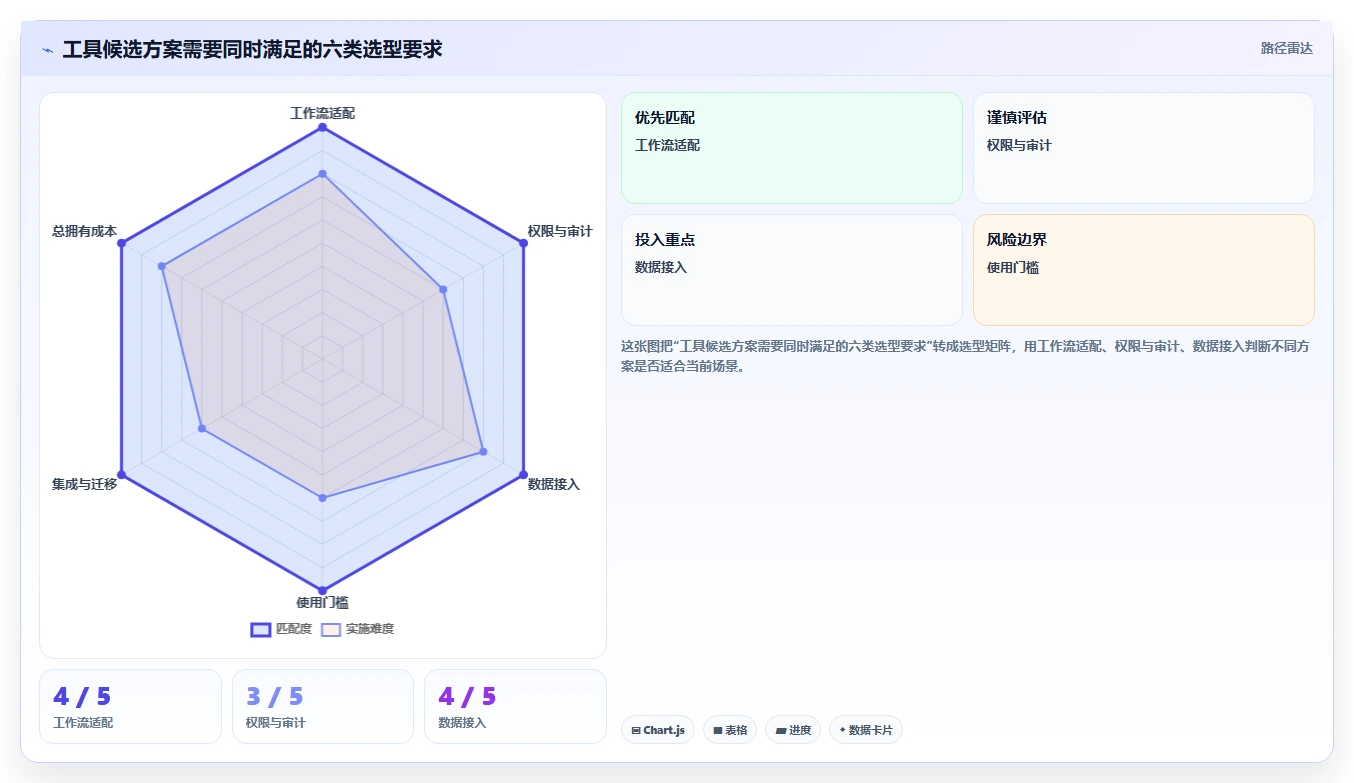This screenshot has width=1354, height=783.
Task: Select the header title 工具候选方案需要同时满足的六类选型要求
Action: coord(252,49)
